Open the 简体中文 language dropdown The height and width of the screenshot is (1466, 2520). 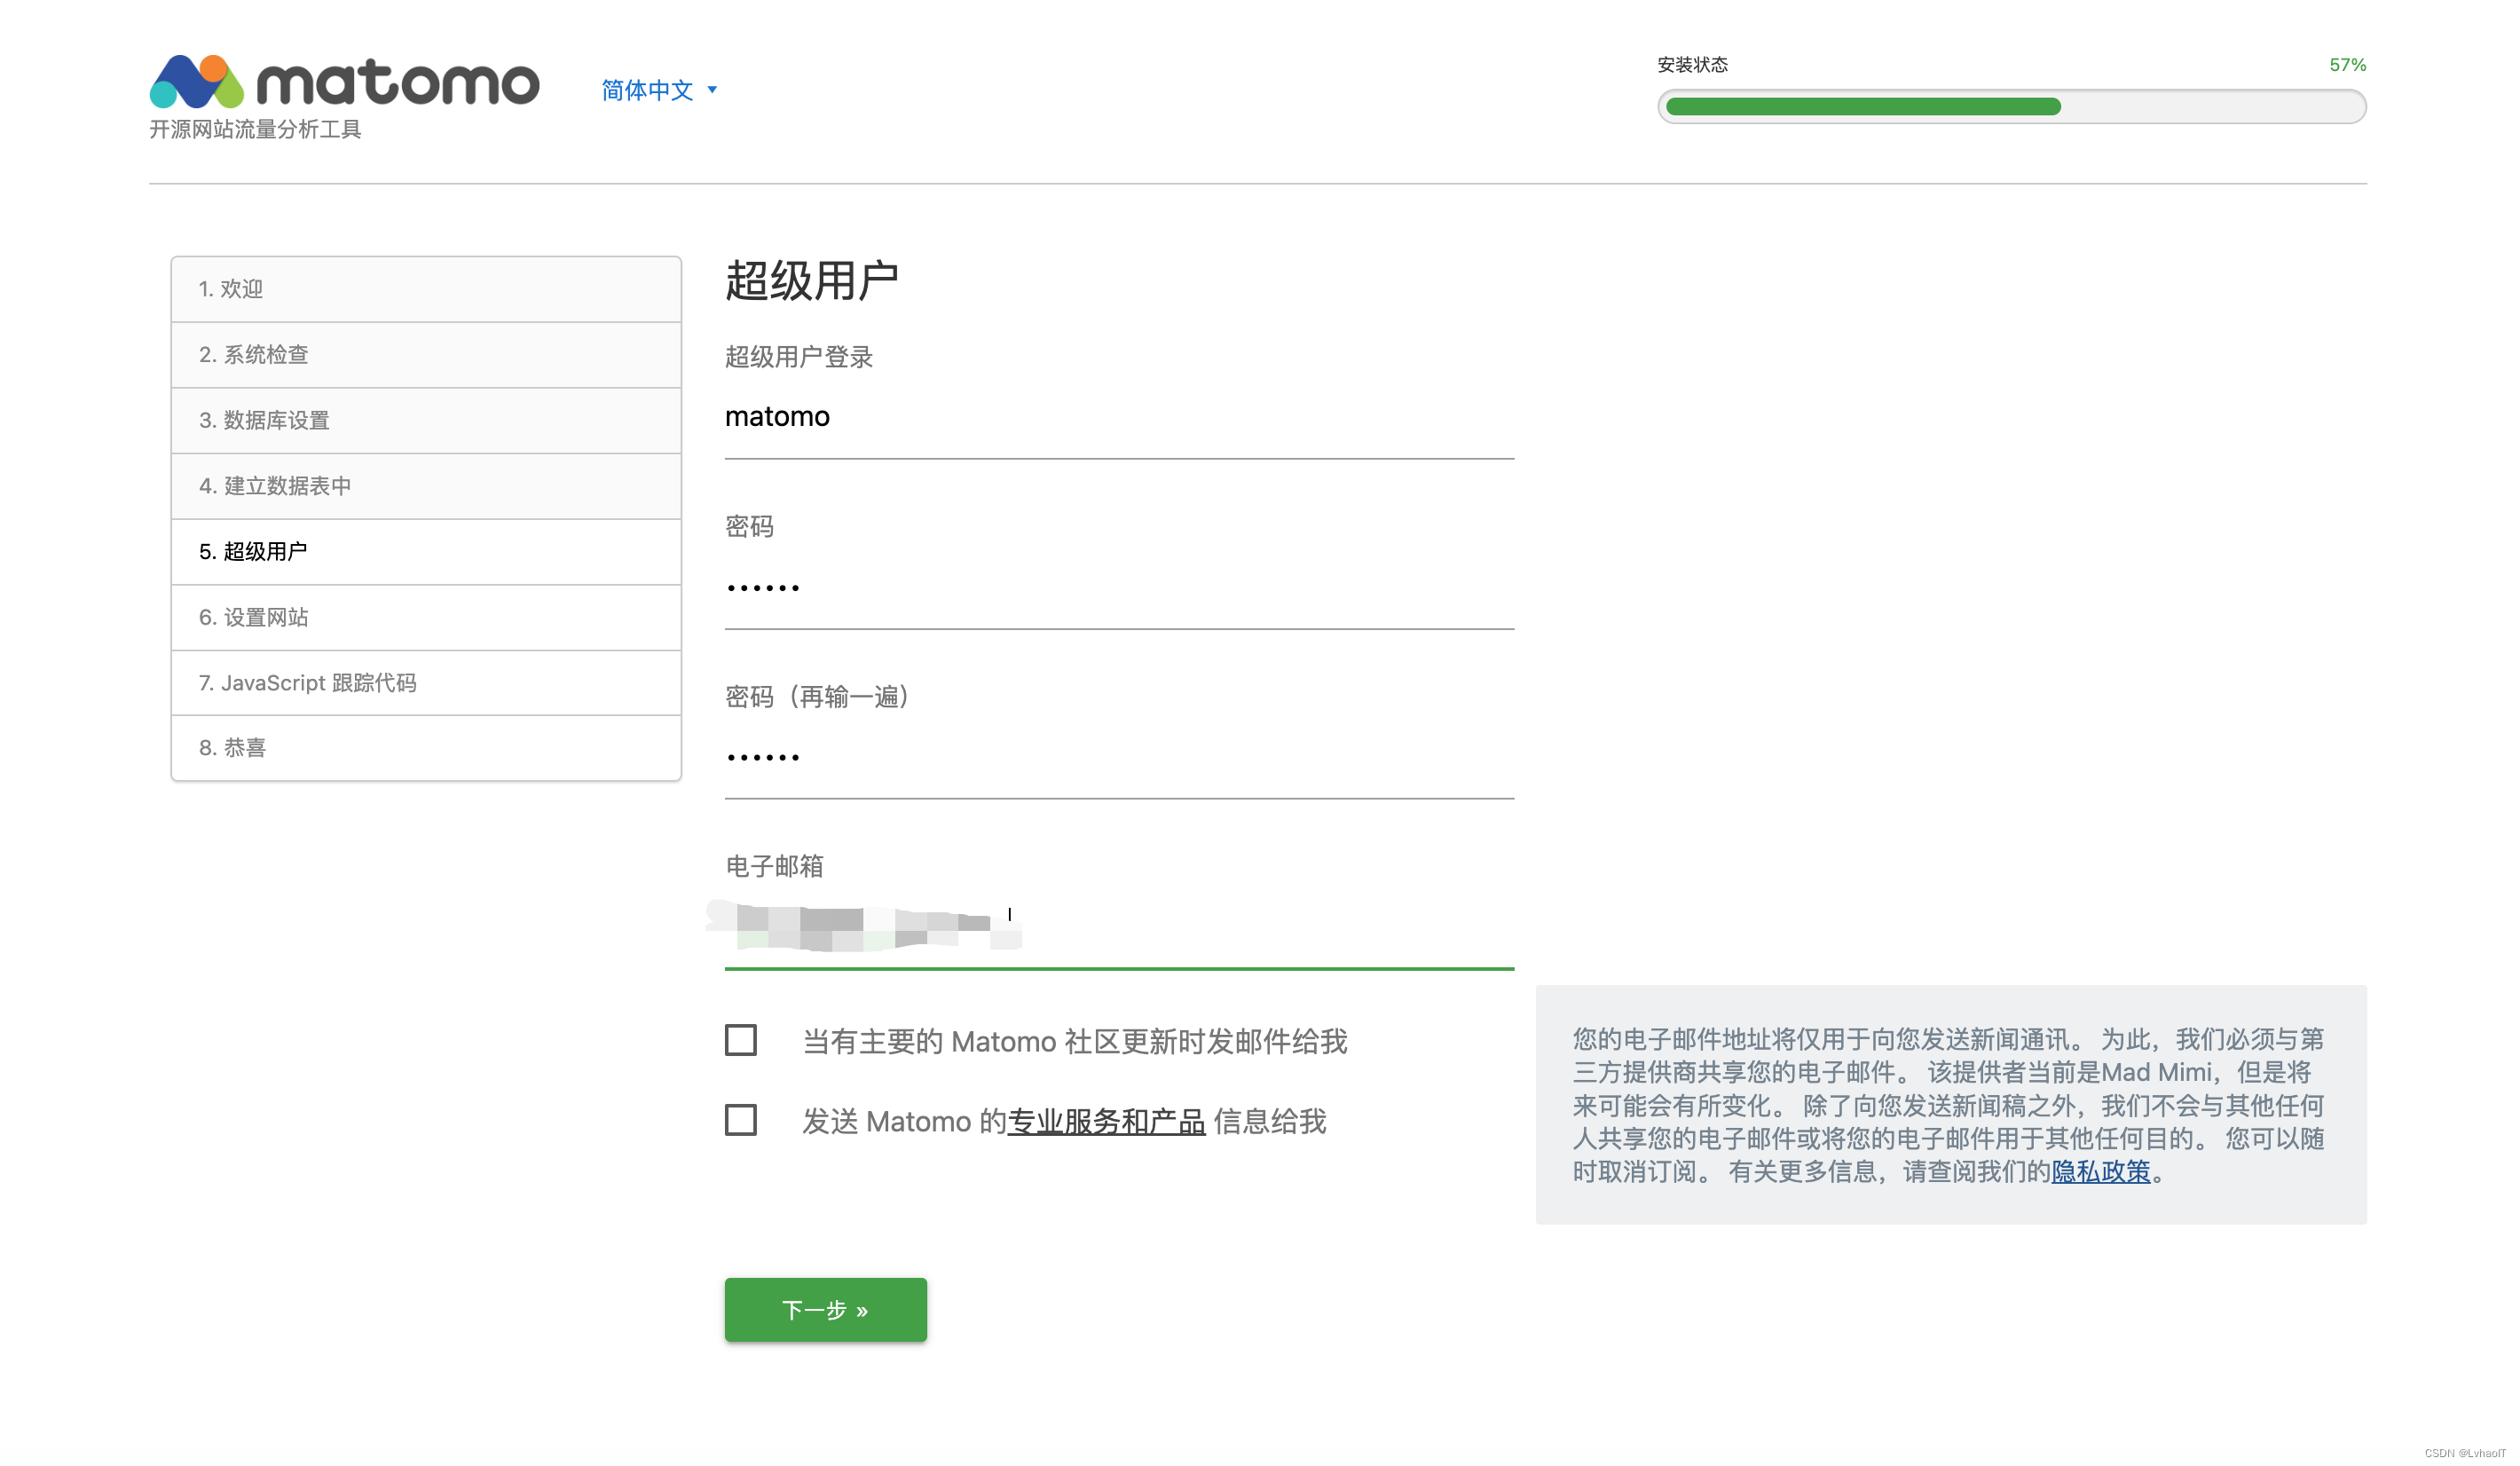click(x=659, y=90)
